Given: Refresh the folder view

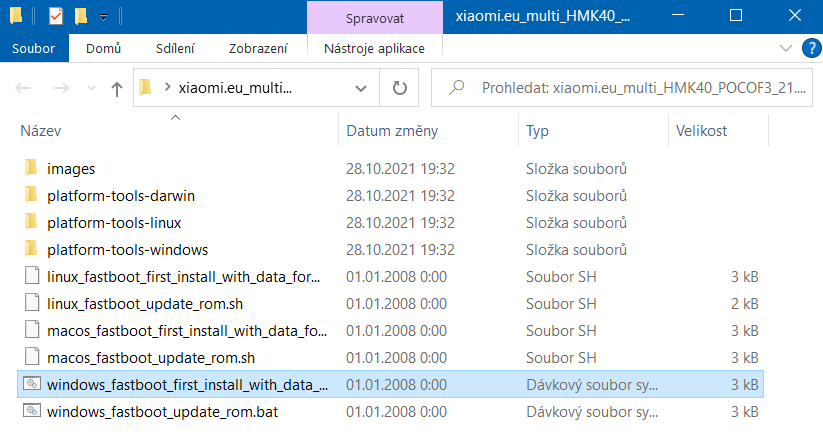Looking at the screenshot, I should 399,88.
